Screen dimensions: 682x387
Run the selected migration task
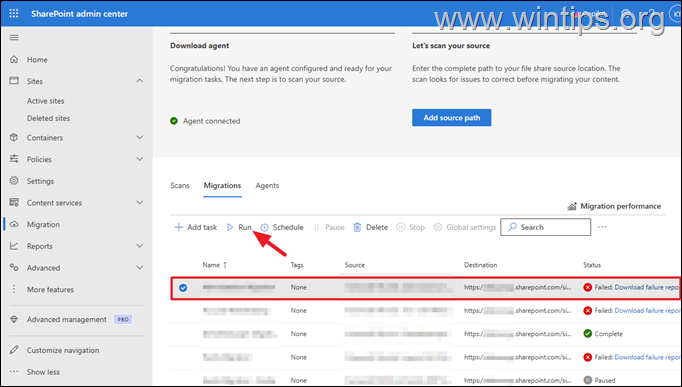(239, 227)
